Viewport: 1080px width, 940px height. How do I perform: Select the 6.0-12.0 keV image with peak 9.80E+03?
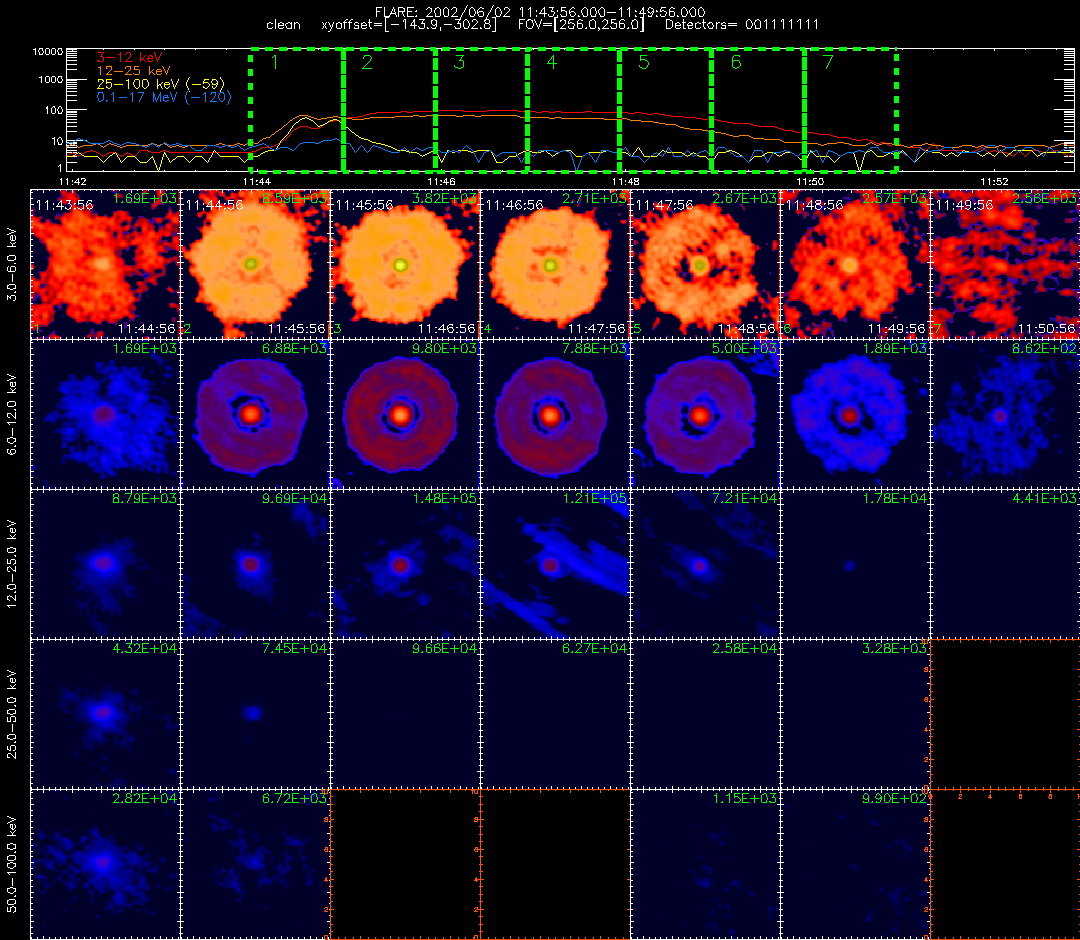(x=406, y=415)
